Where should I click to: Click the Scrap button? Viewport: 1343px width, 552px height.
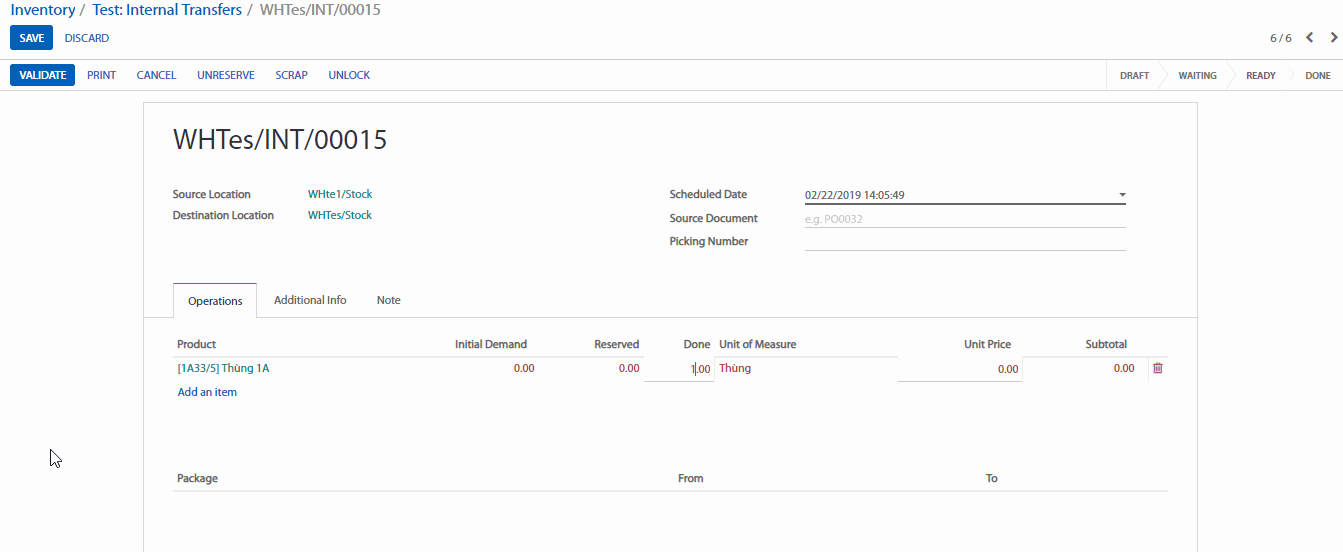(x=291, y=75)
